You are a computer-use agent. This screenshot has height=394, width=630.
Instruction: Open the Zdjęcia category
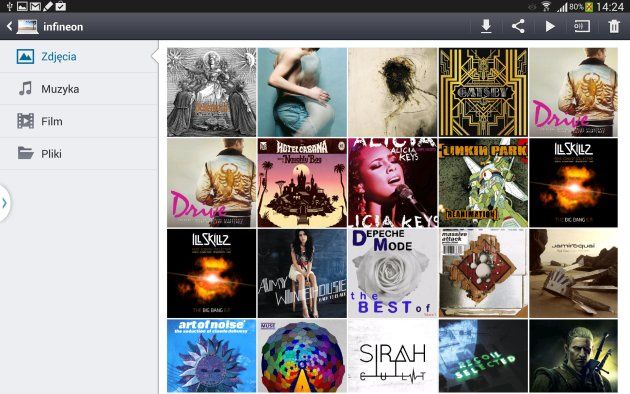click(x=79, y=57)
